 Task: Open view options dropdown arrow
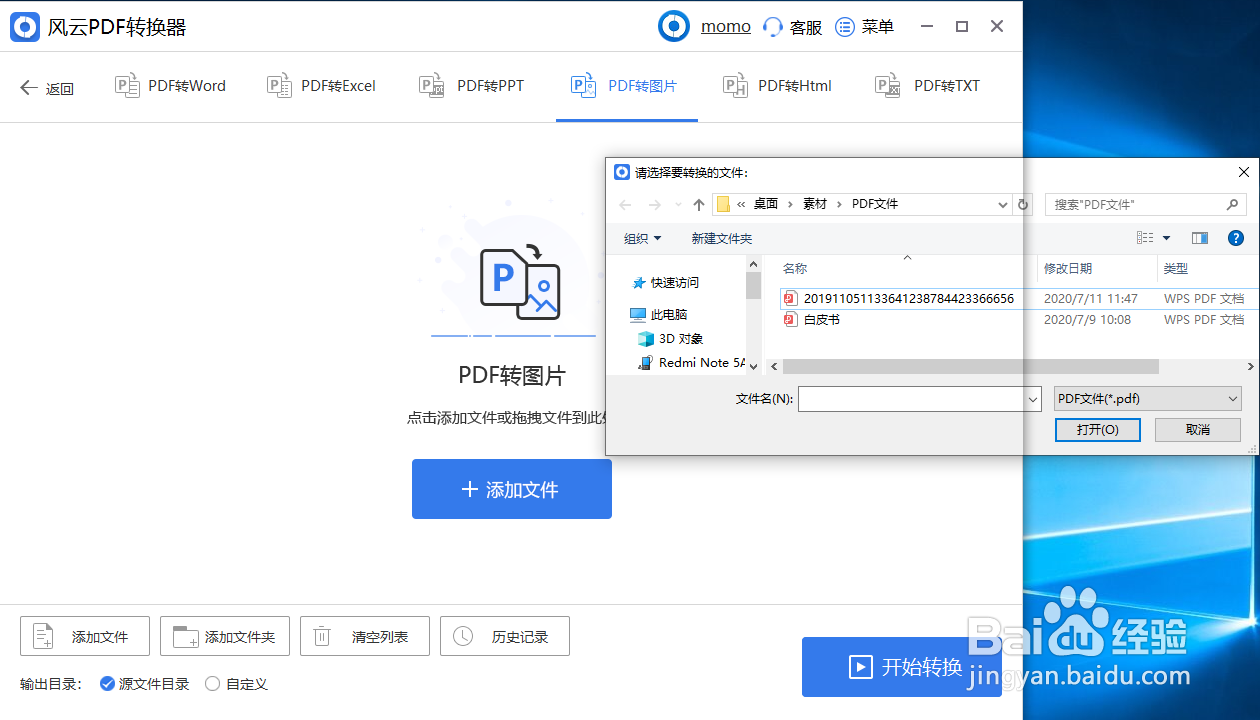(1166, 239)
